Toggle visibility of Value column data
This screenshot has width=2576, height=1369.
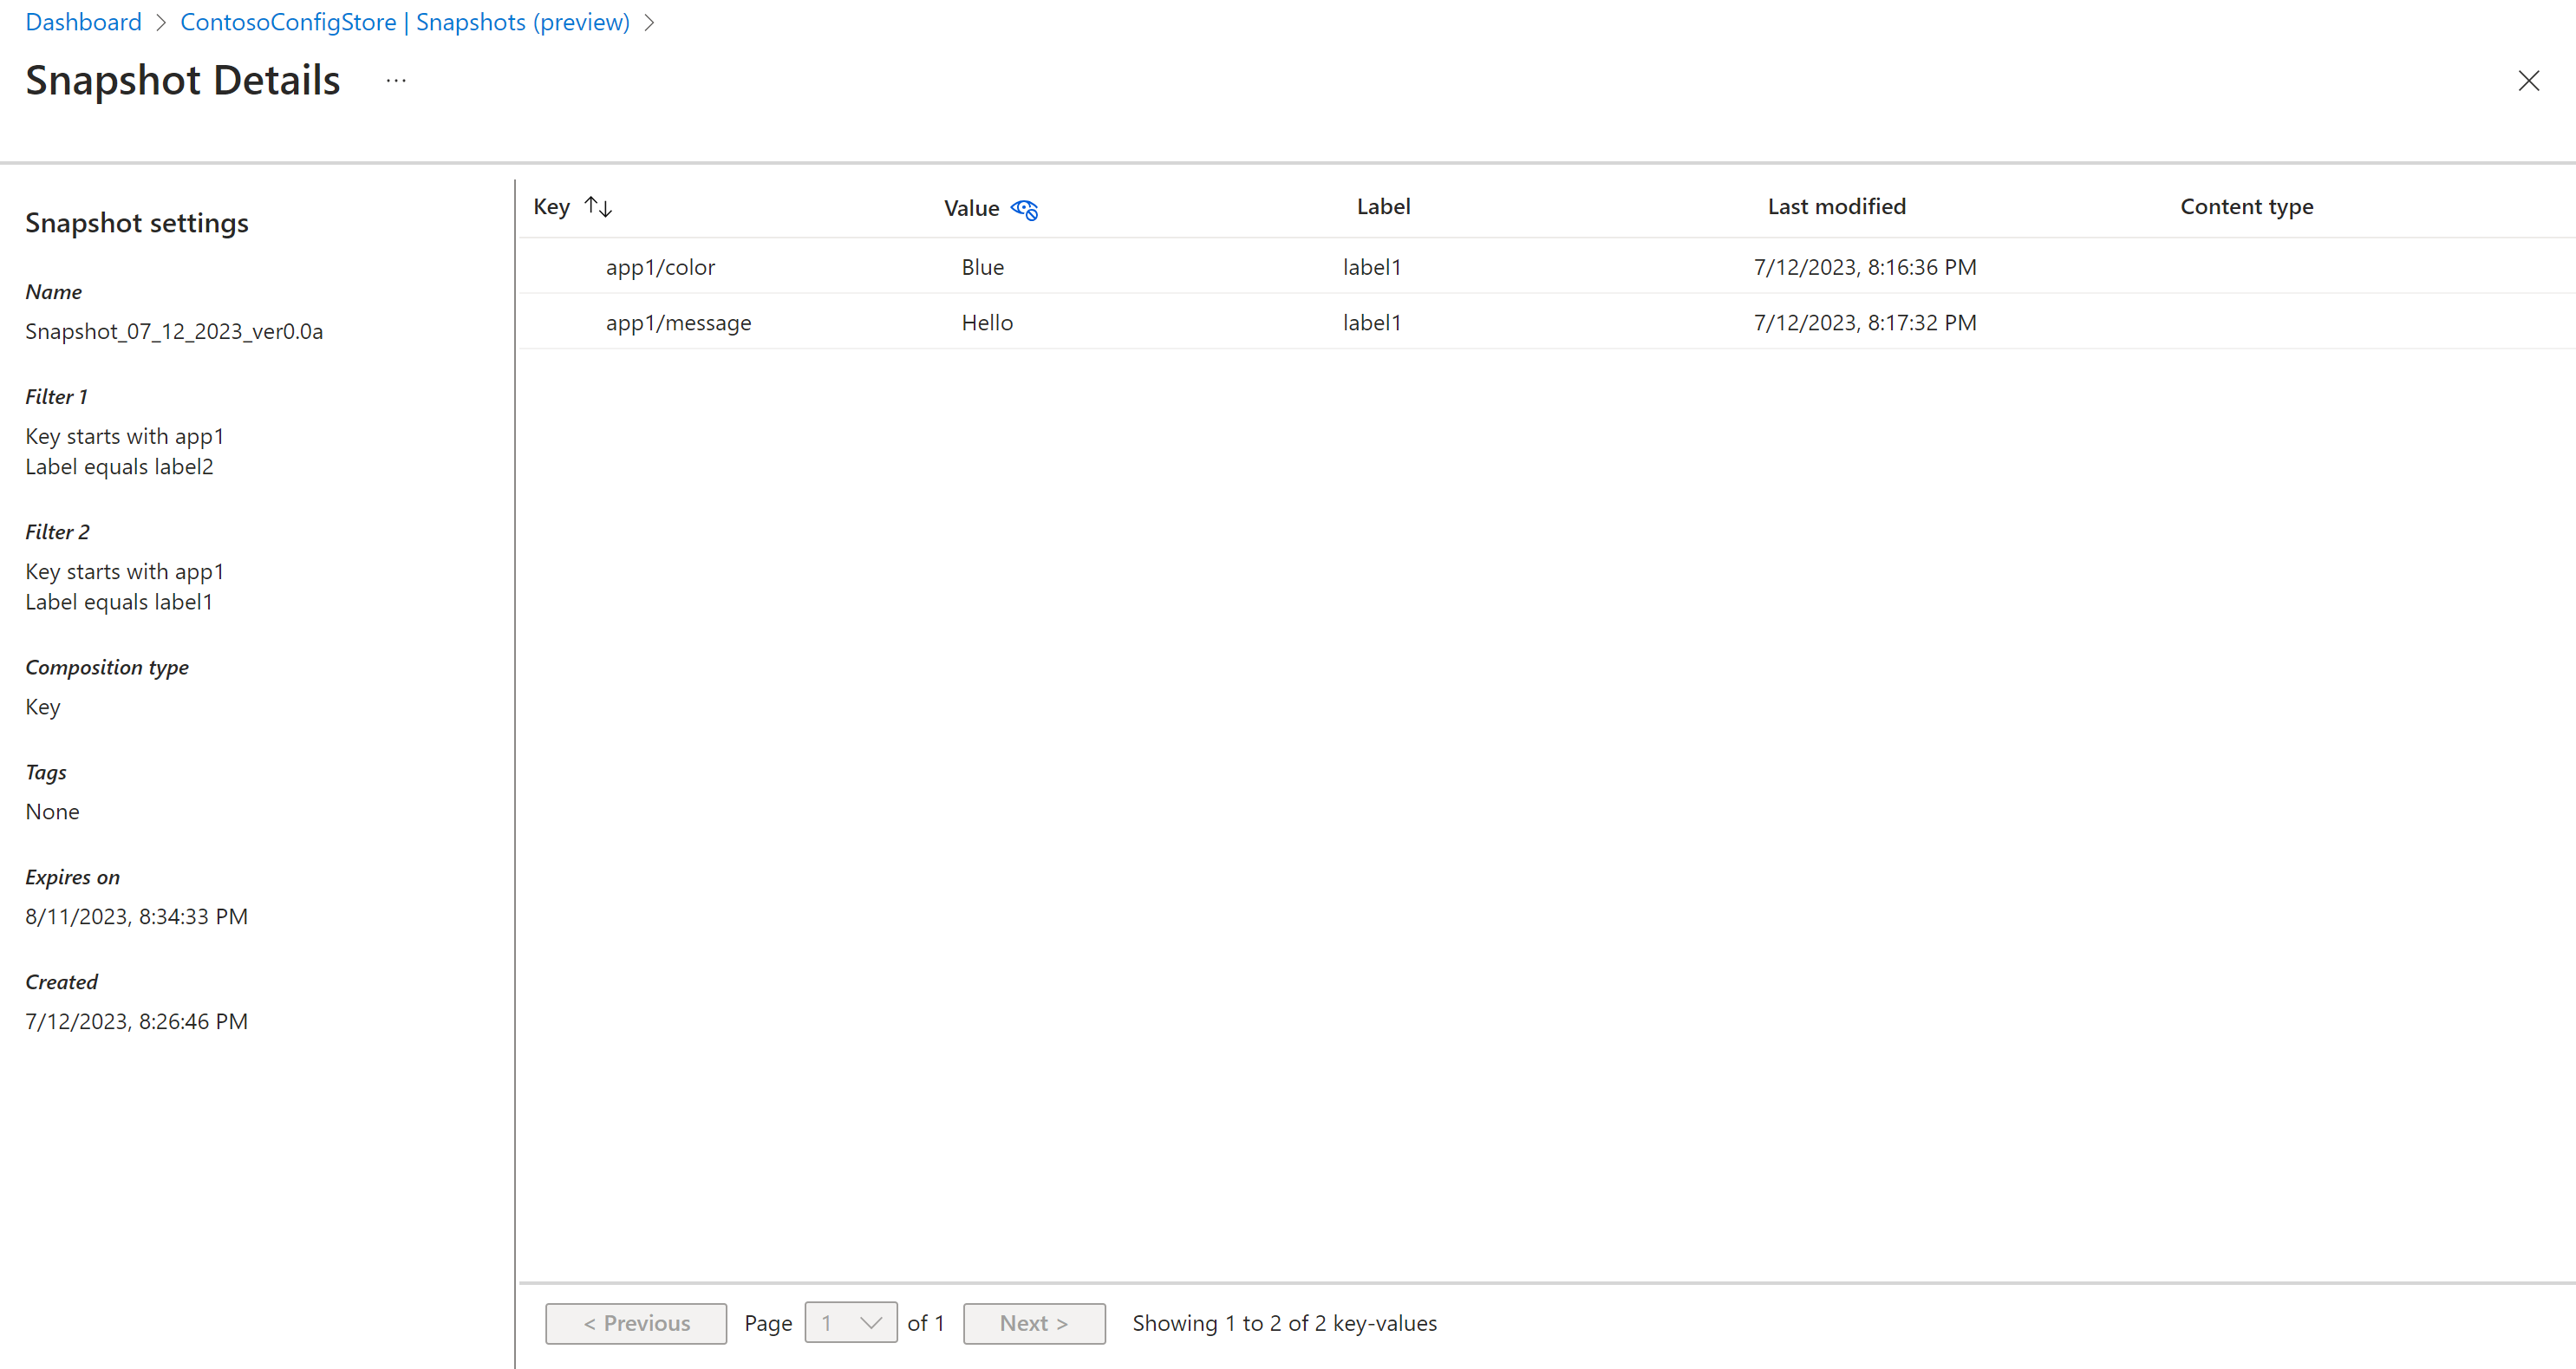(1024, 208)
